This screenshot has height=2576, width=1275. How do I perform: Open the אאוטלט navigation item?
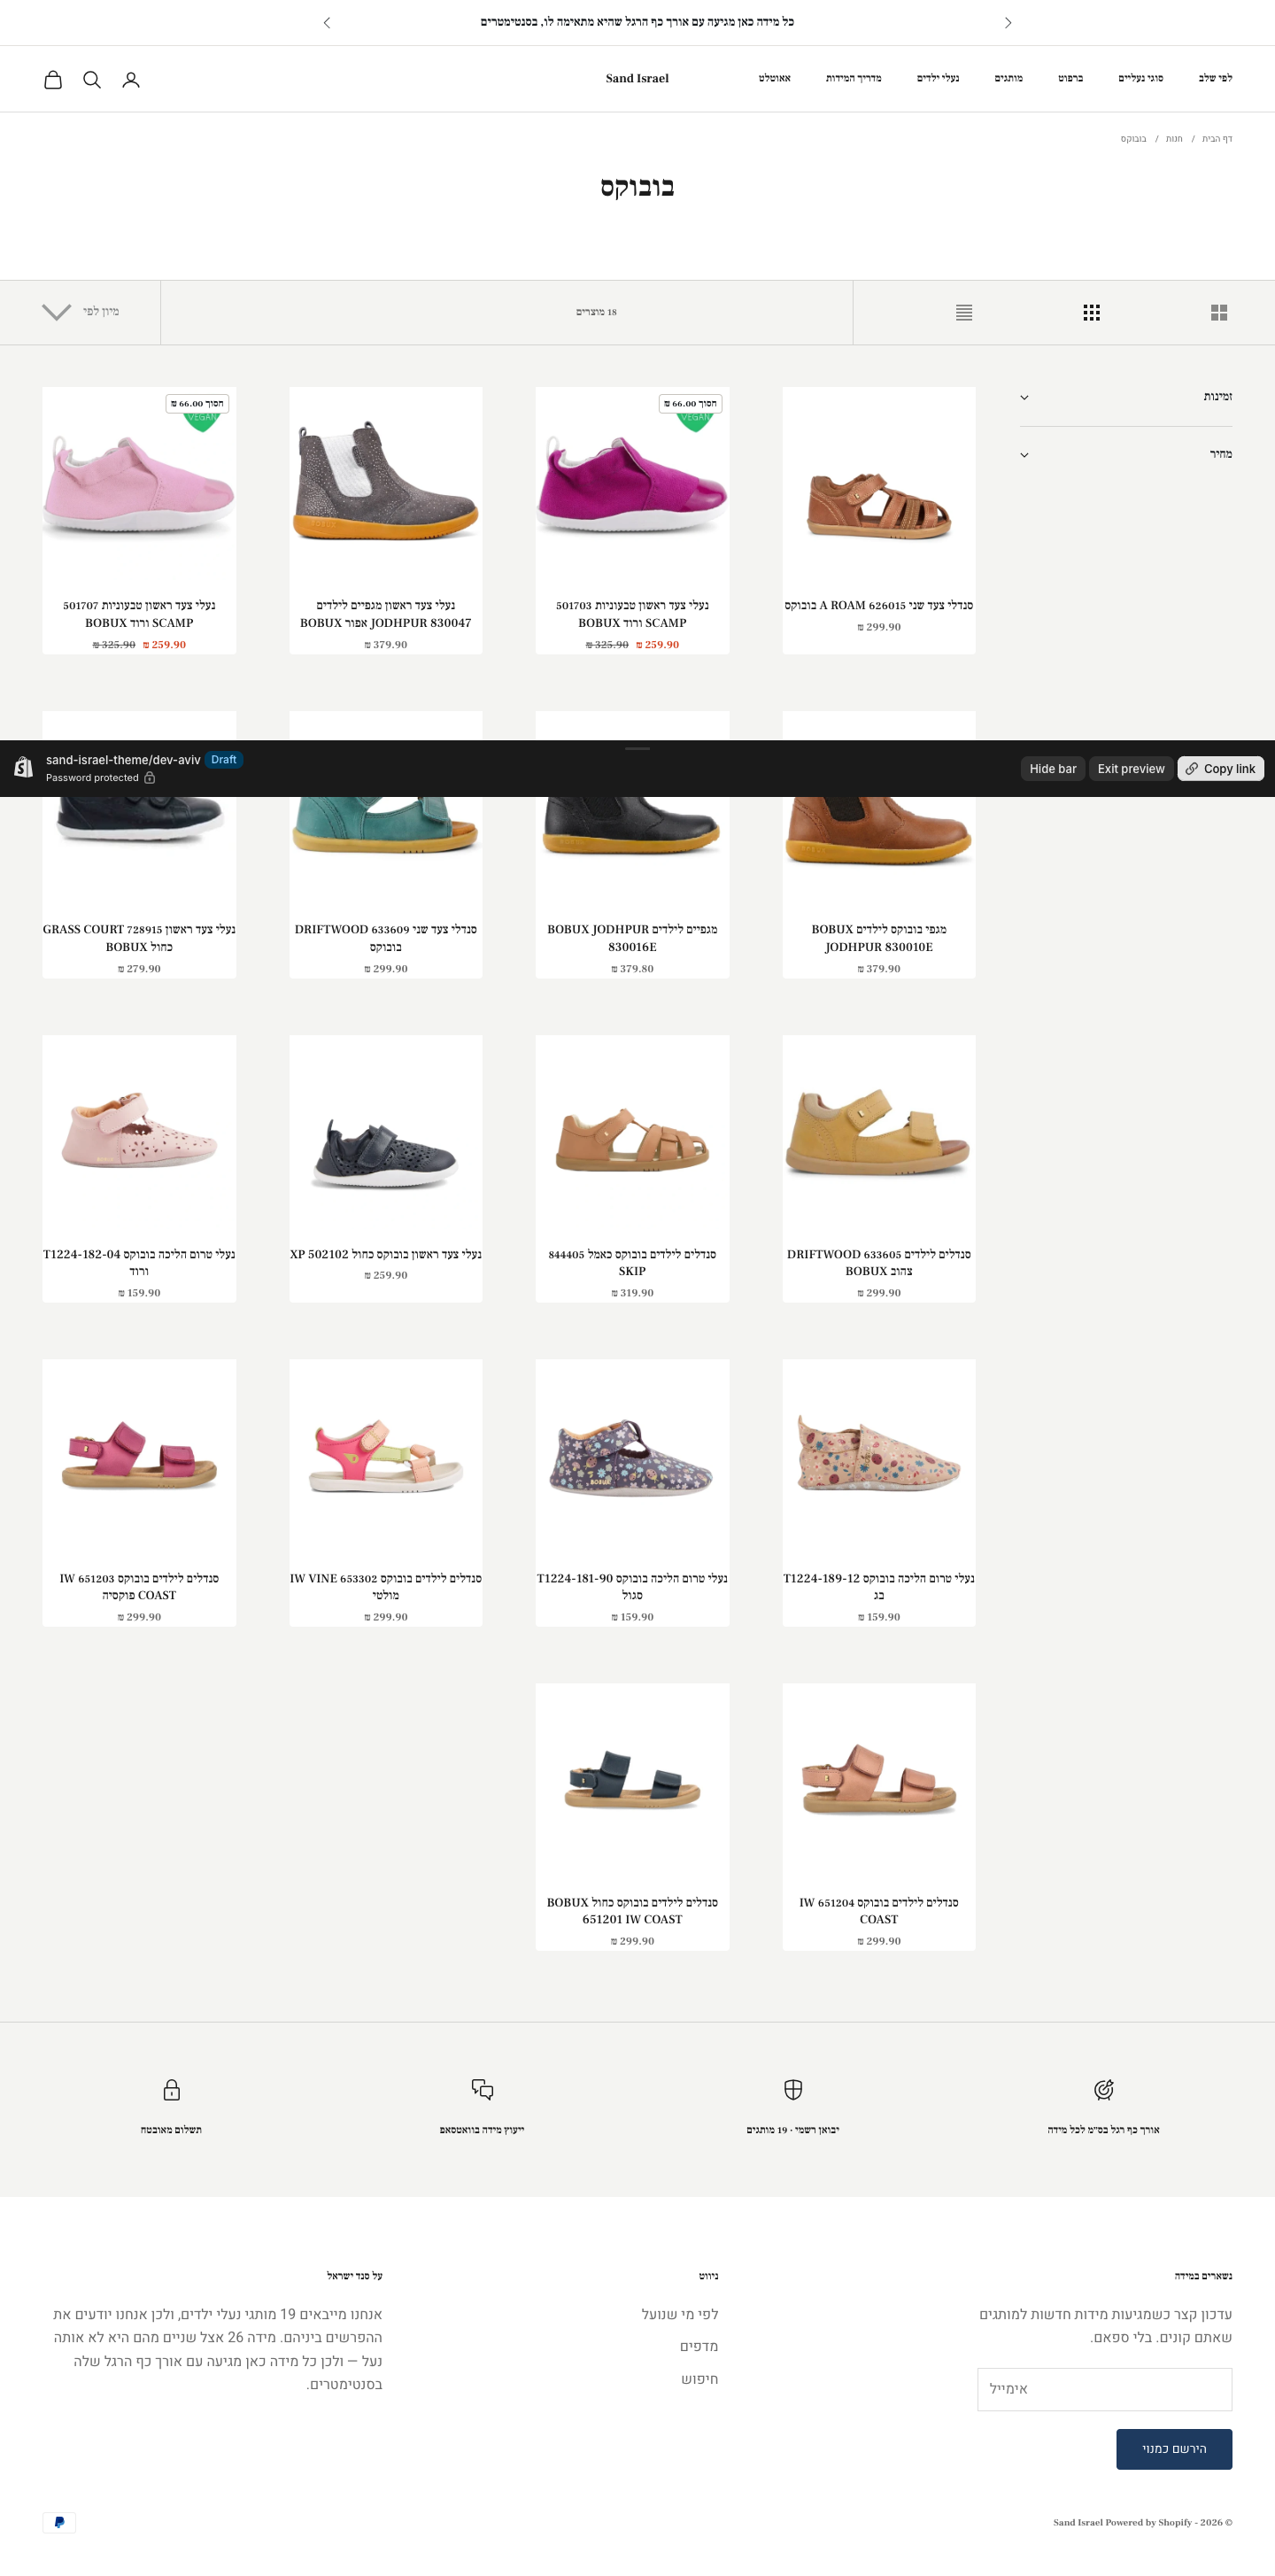point(775,78)
